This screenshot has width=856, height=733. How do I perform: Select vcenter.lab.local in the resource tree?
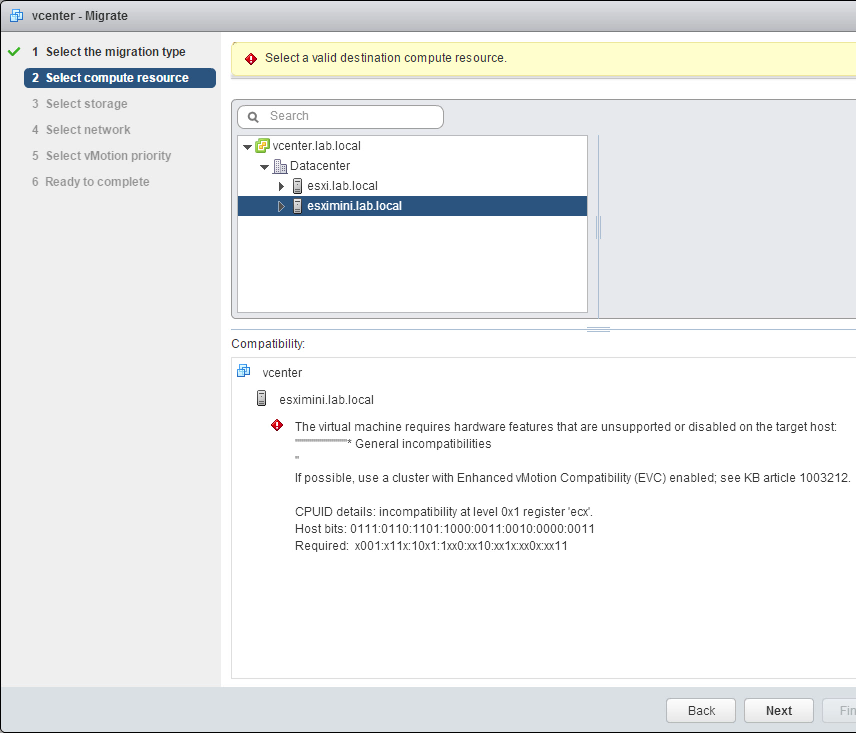[x=317, y=146]
